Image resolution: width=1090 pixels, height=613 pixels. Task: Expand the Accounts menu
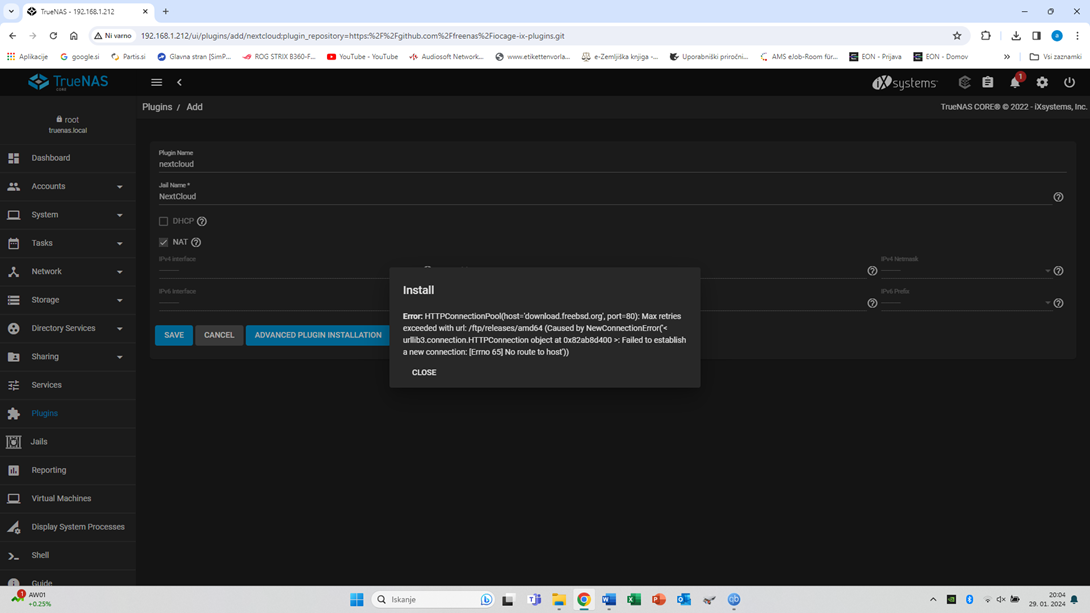tap(67, 186)
